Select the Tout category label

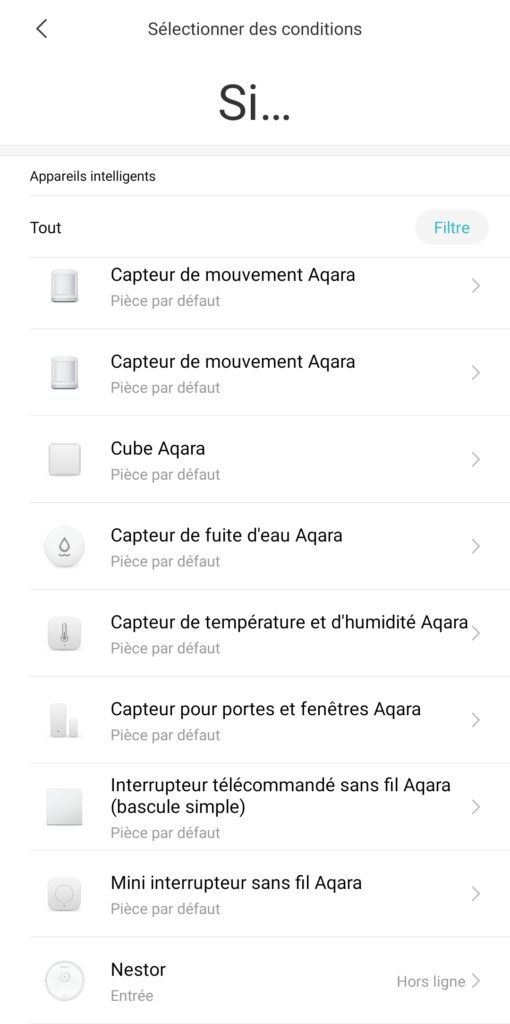click(x=46, y=228)
